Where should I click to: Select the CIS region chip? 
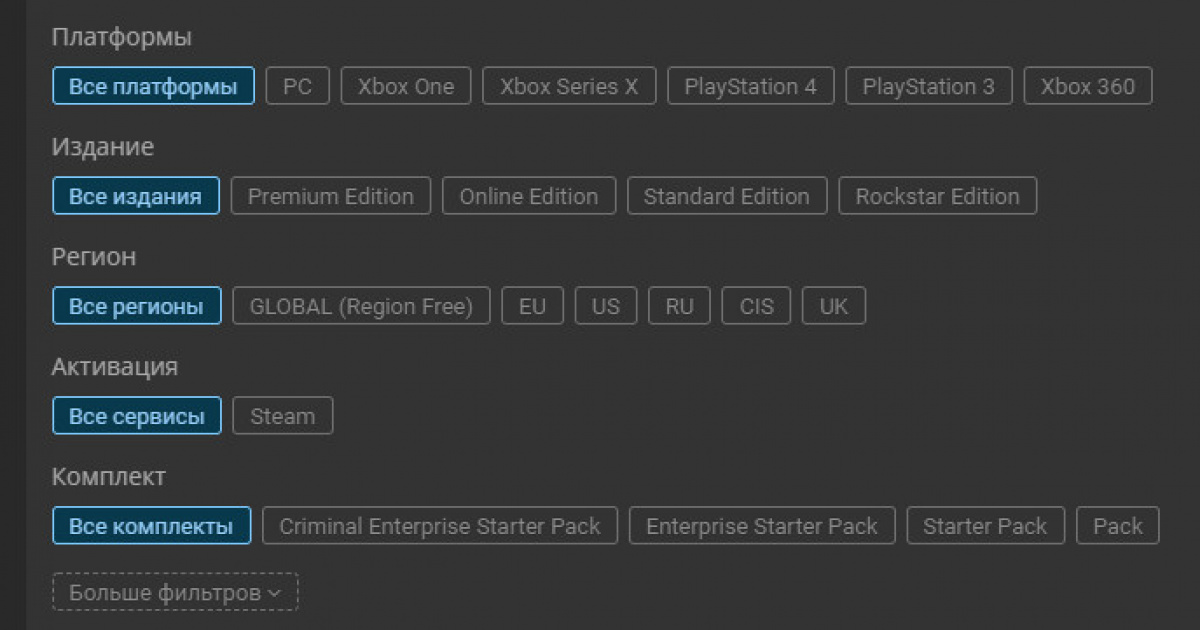(x=756, y=306)
